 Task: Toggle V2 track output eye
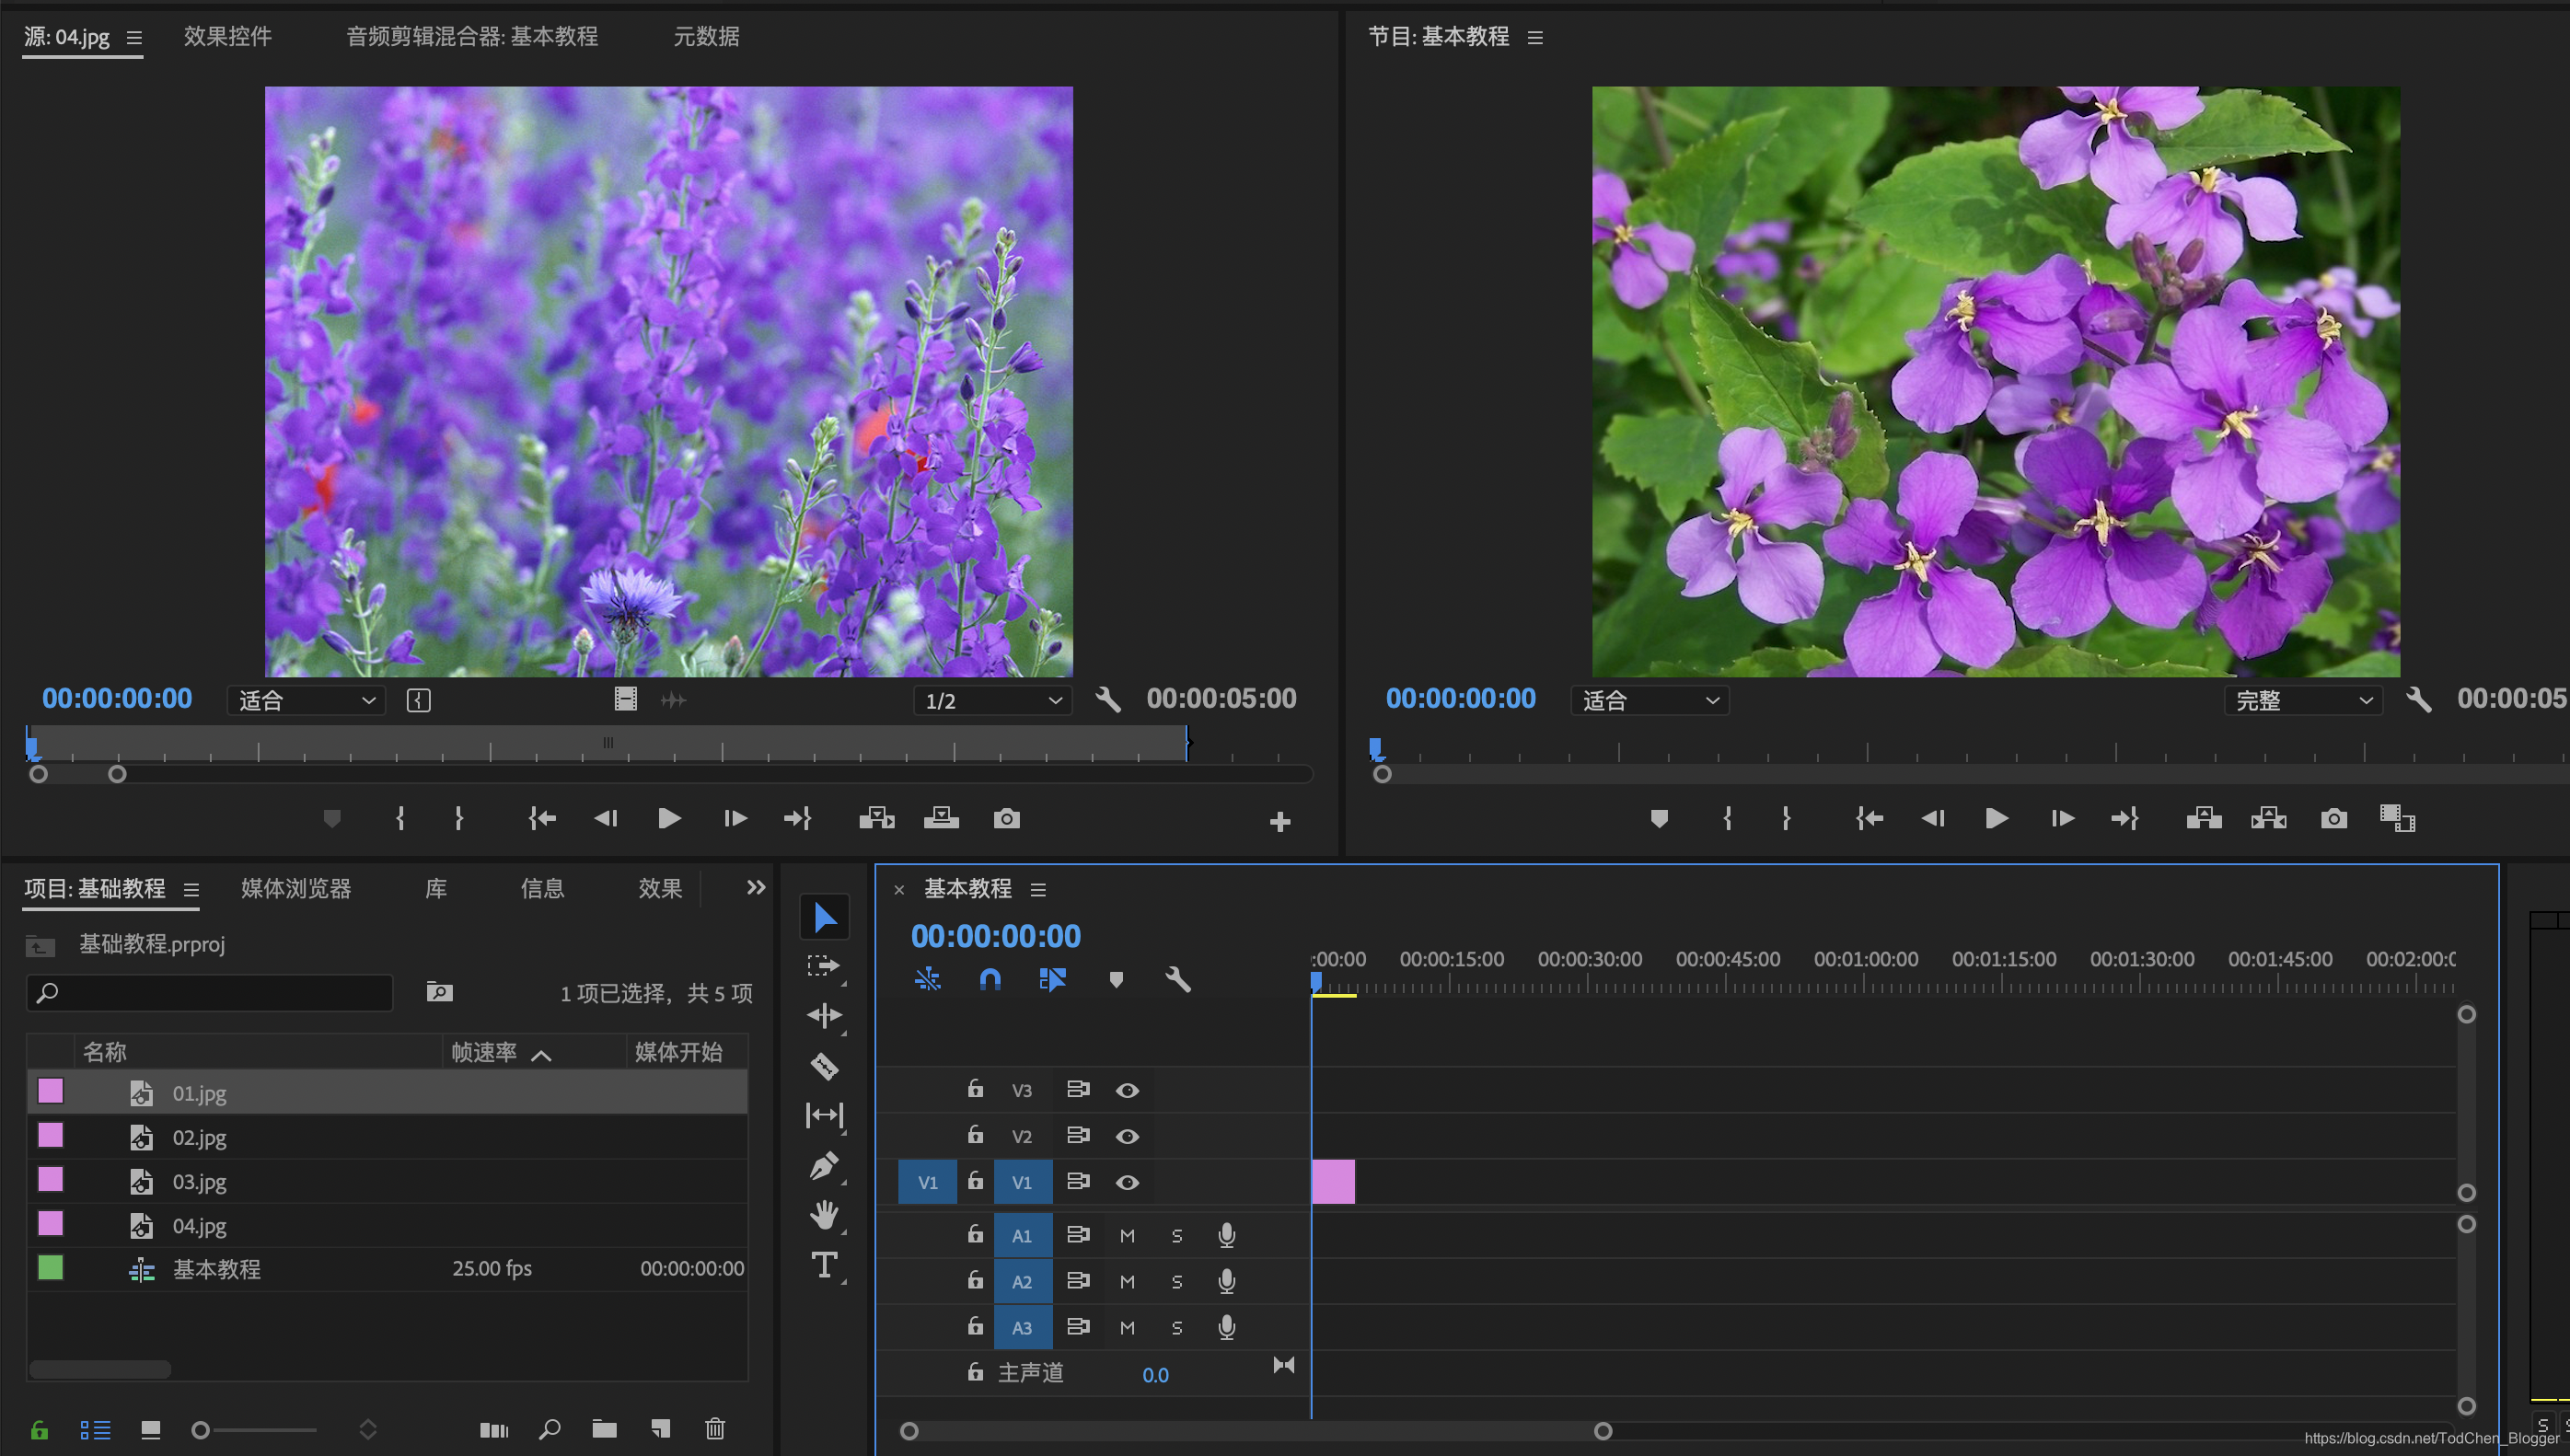point(1127,1137)
